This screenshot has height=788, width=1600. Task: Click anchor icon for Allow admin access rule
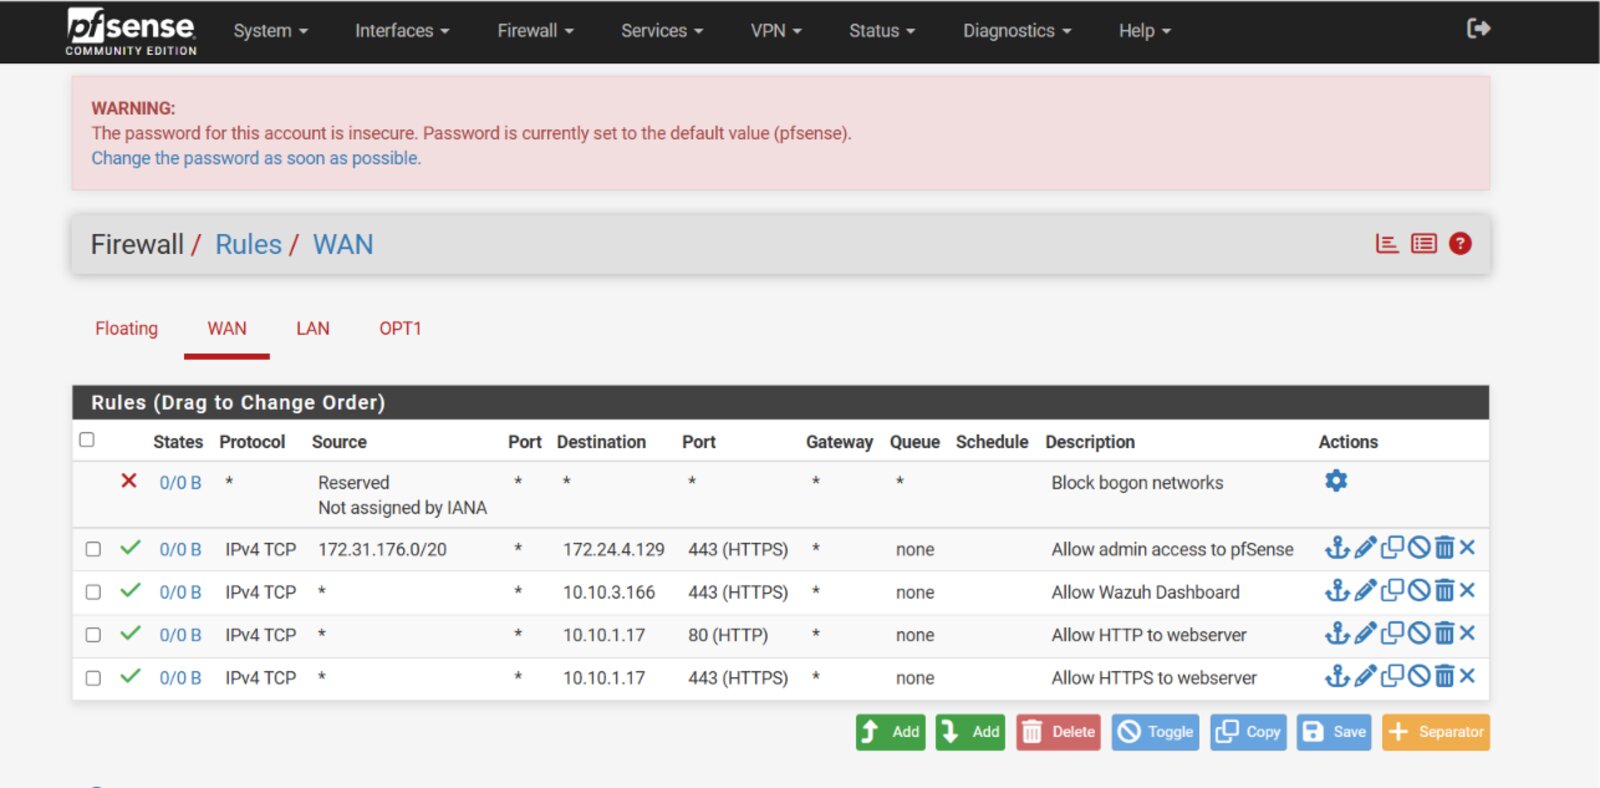1337,548
